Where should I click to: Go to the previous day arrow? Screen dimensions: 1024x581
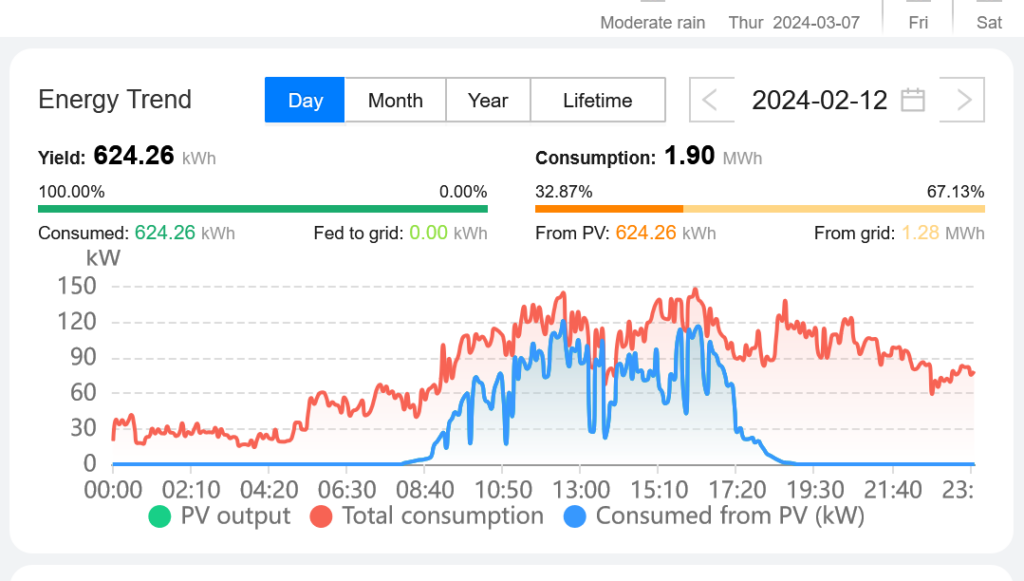pos(711,100)
